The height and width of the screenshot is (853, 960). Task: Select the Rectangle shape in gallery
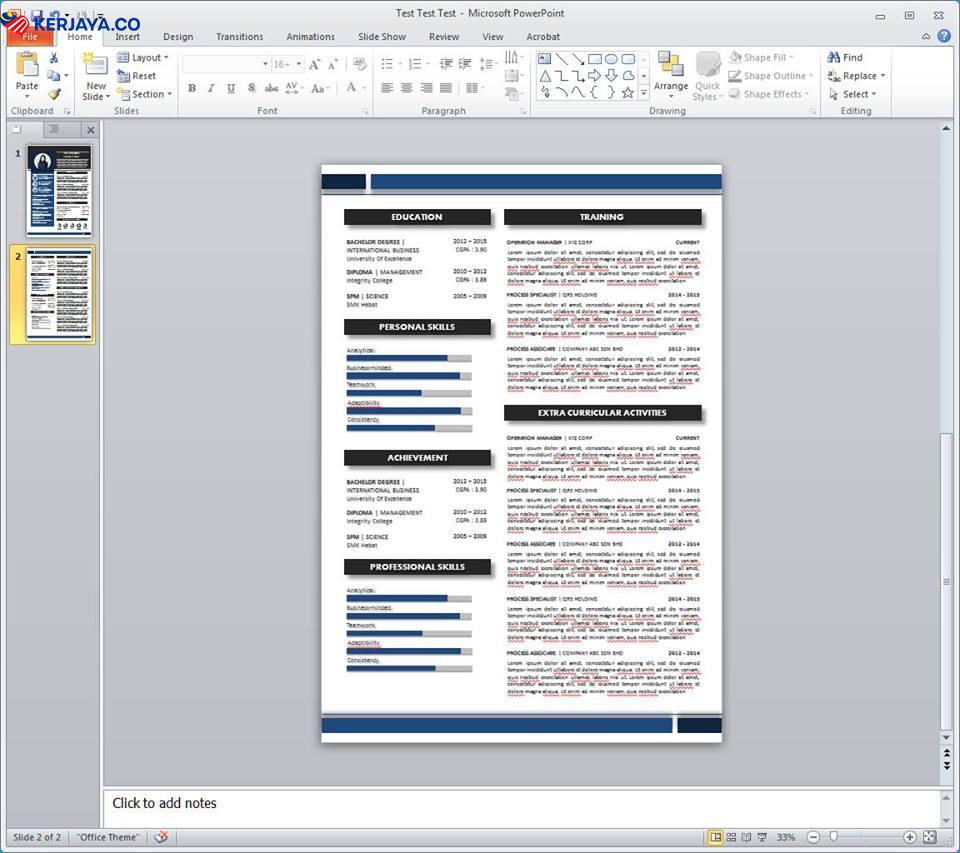point(594,59)
